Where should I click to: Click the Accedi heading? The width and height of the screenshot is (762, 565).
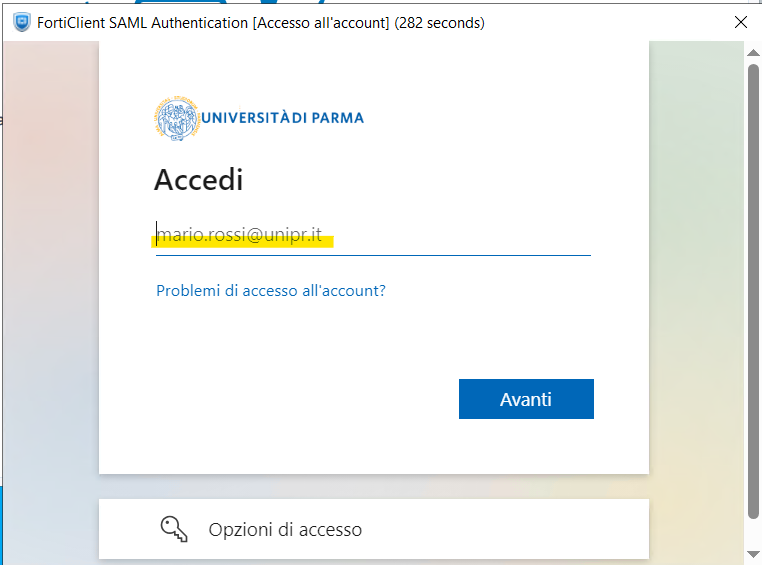[x=199, y=180]
